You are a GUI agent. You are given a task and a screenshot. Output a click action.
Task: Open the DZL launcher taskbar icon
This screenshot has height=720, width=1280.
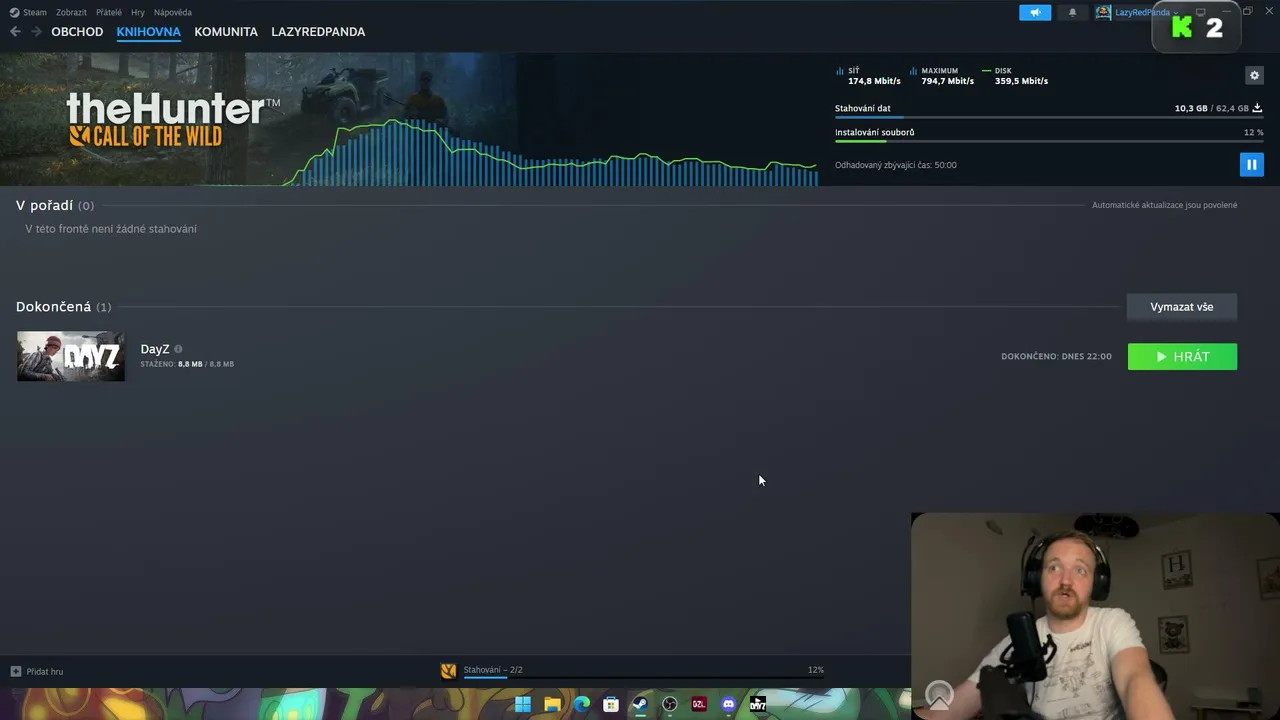click(x=699, y=704)
